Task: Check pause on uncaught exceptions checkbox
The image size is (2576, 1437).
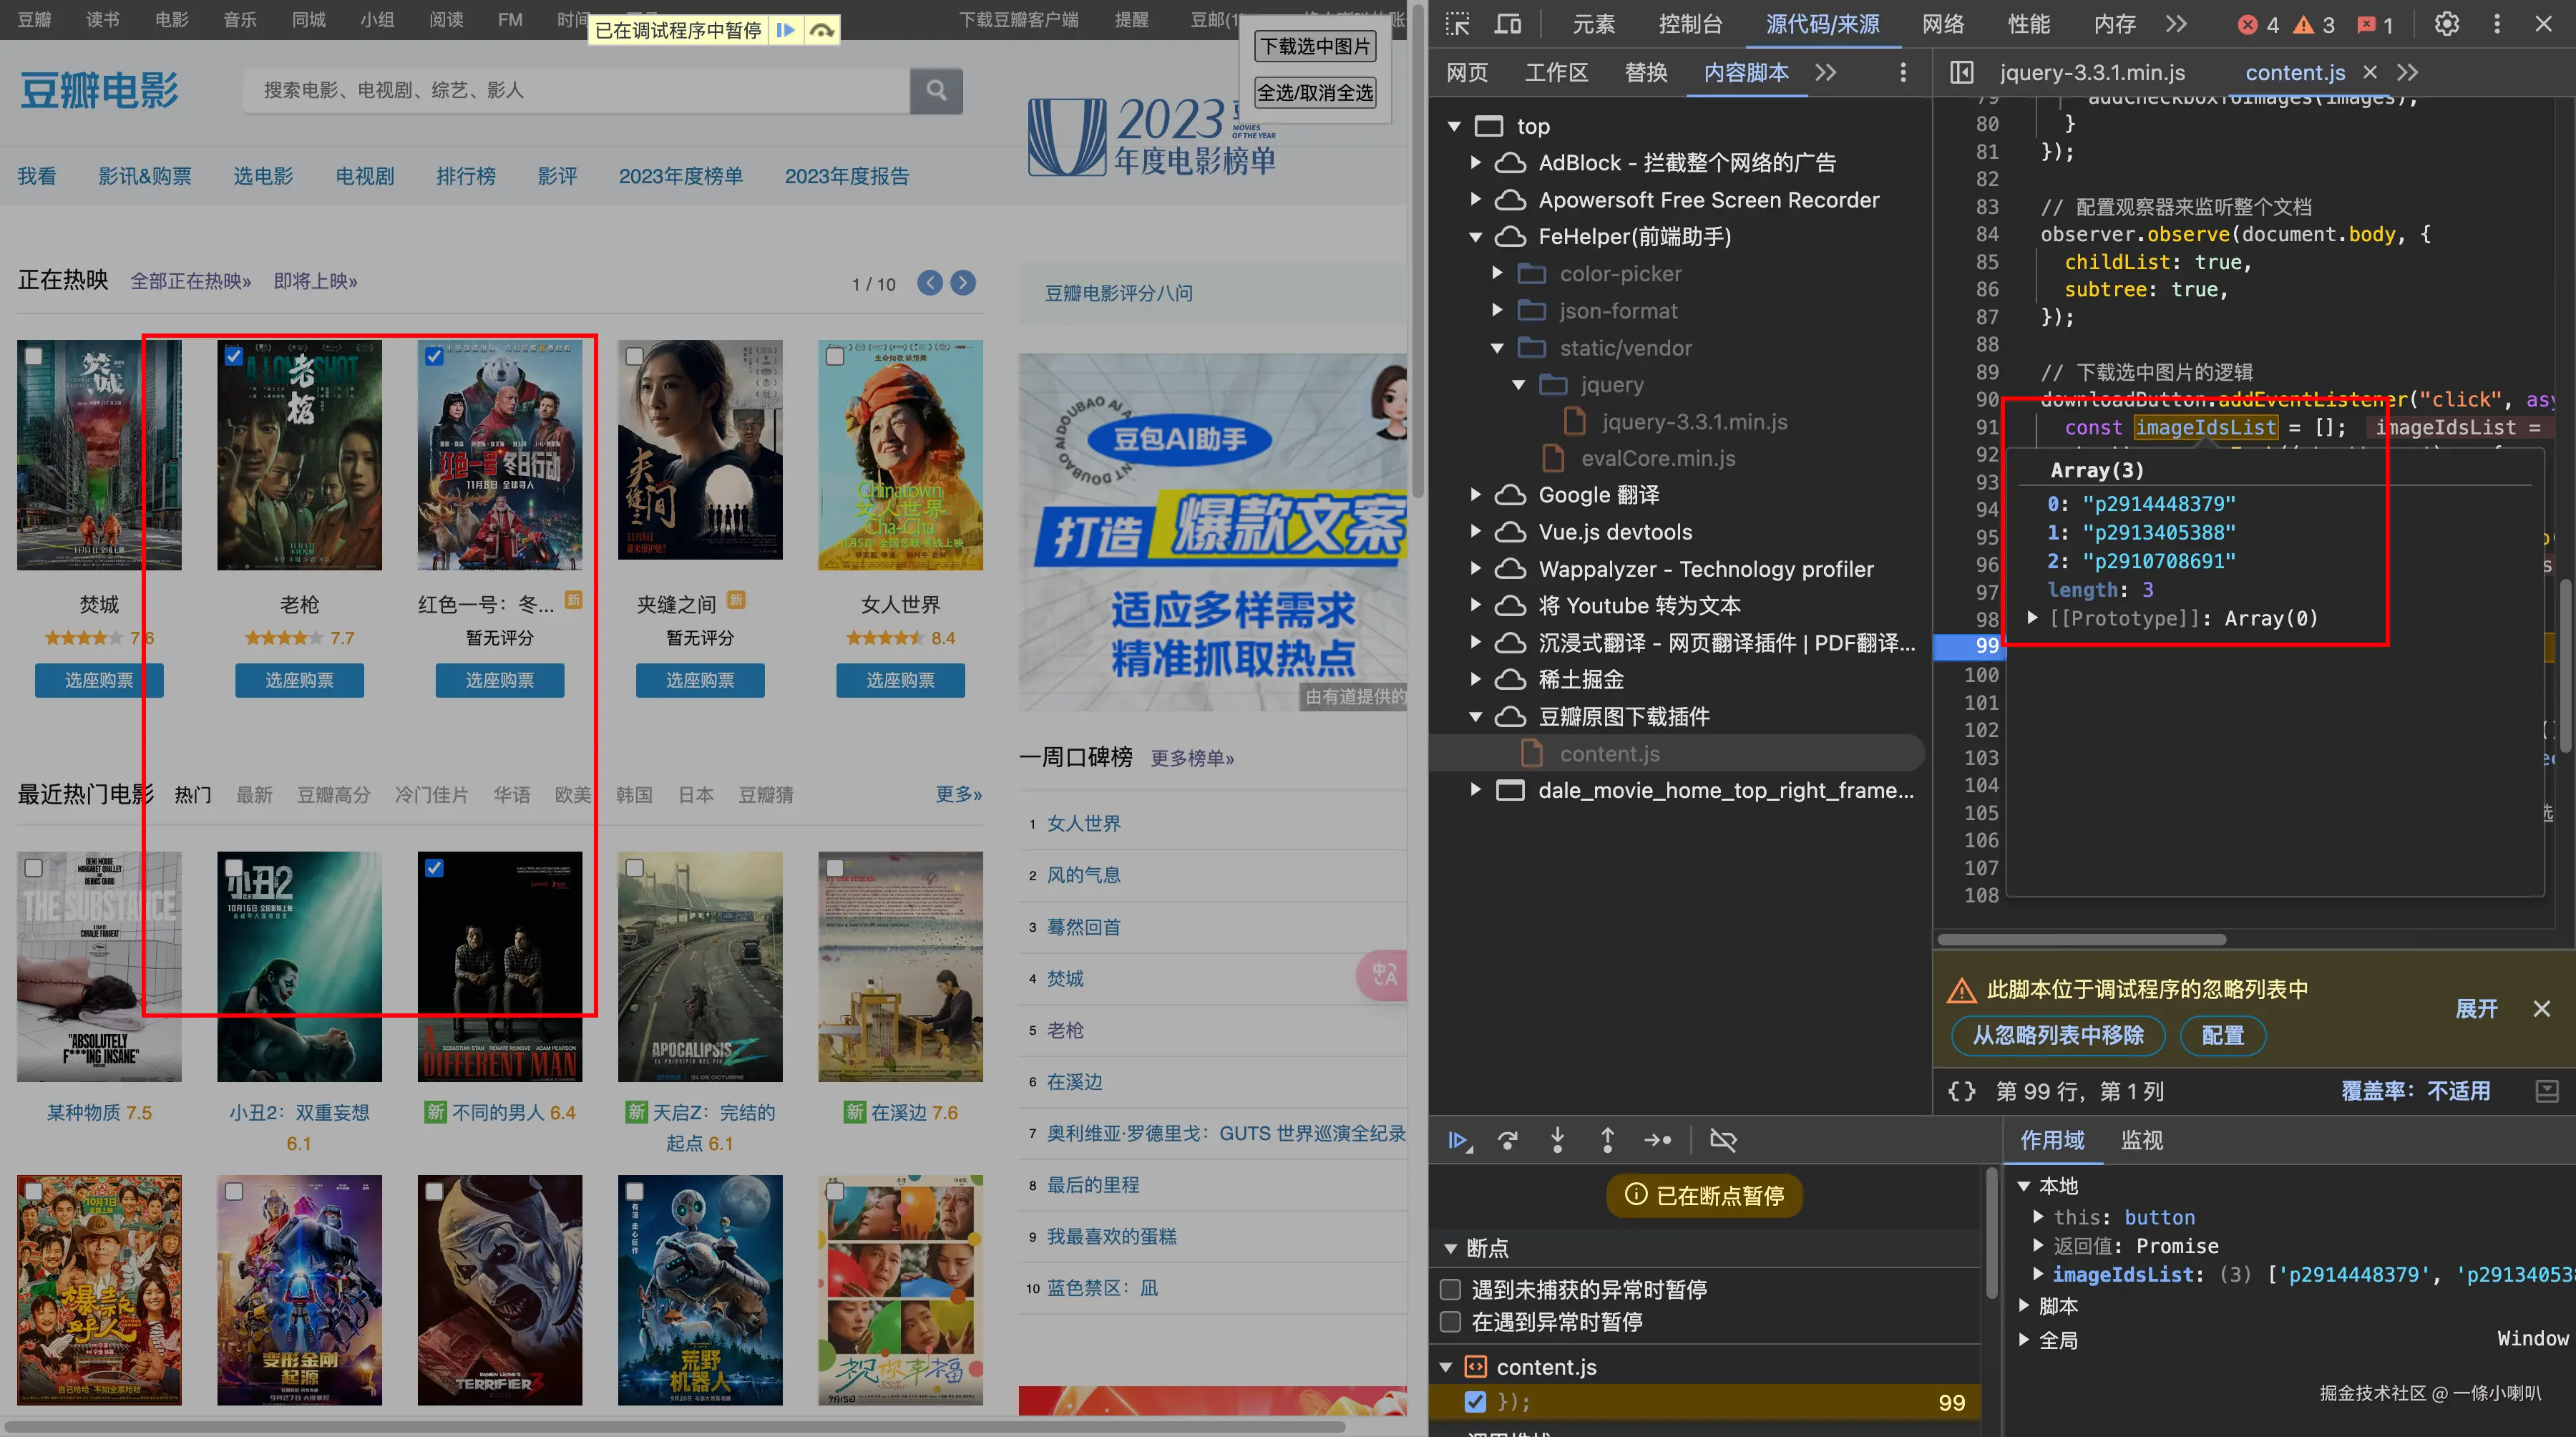Action: tap(1450, 1289)
